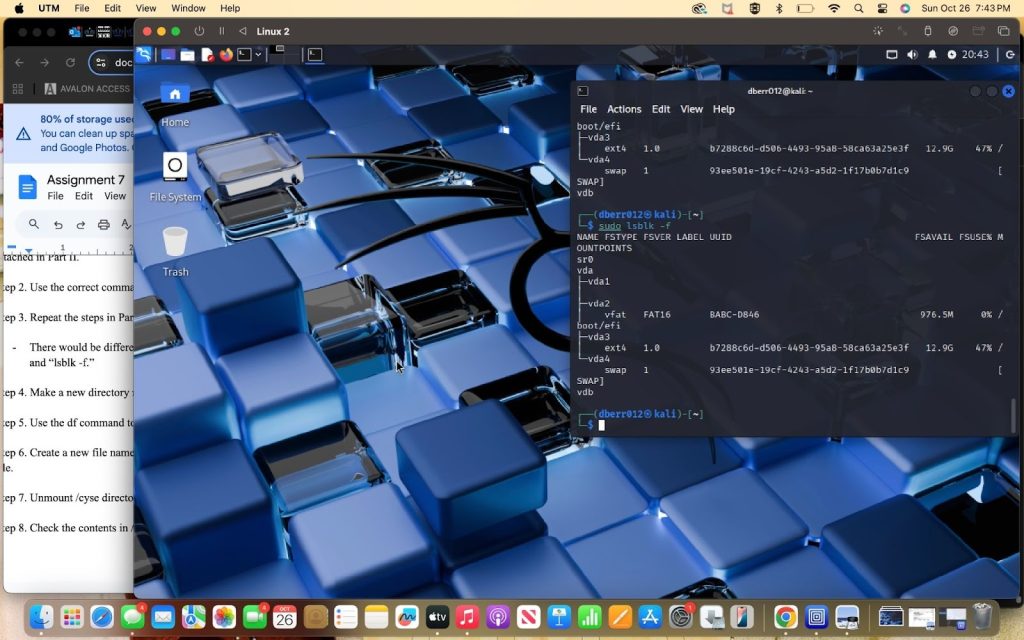The image size is (1024, 640).
Task: Open Google Chrome from the Dock
Action: (785, 617)
